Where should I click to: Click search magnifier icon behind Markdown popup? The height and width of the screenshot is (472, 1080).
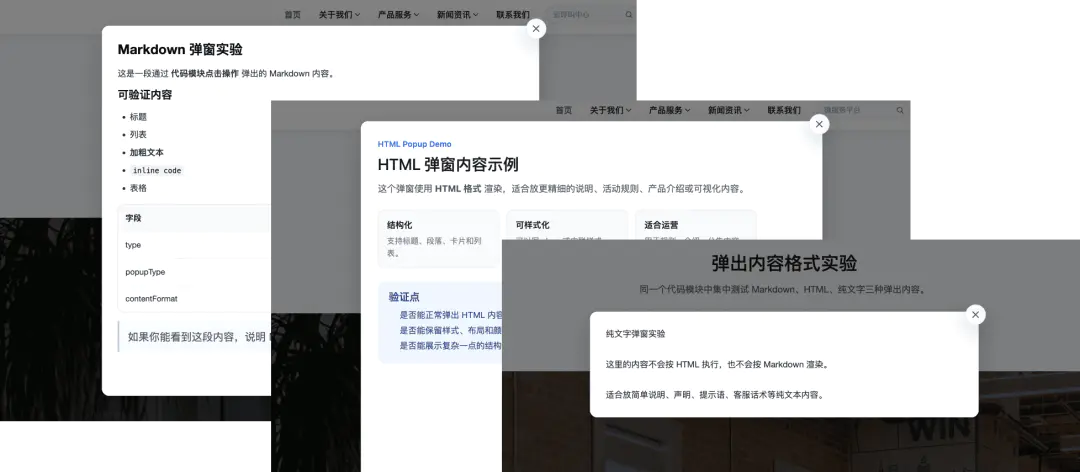[x=629, y=14]
